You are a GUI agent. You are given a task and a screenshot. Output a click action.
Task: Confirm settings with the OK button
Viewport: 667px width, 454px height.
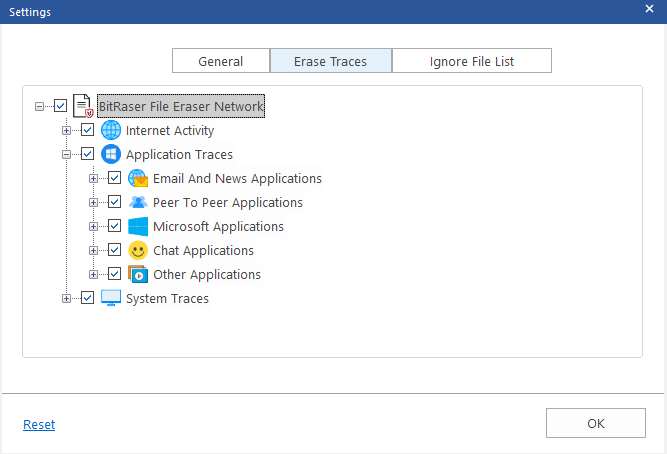(x=596, y=423)
